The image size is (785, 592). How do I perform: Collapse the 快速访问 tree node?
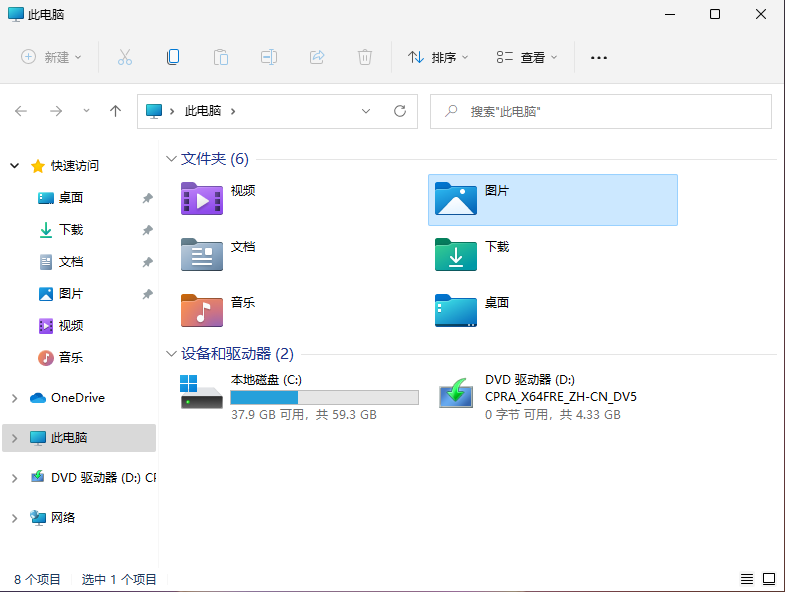click(14, 166)
